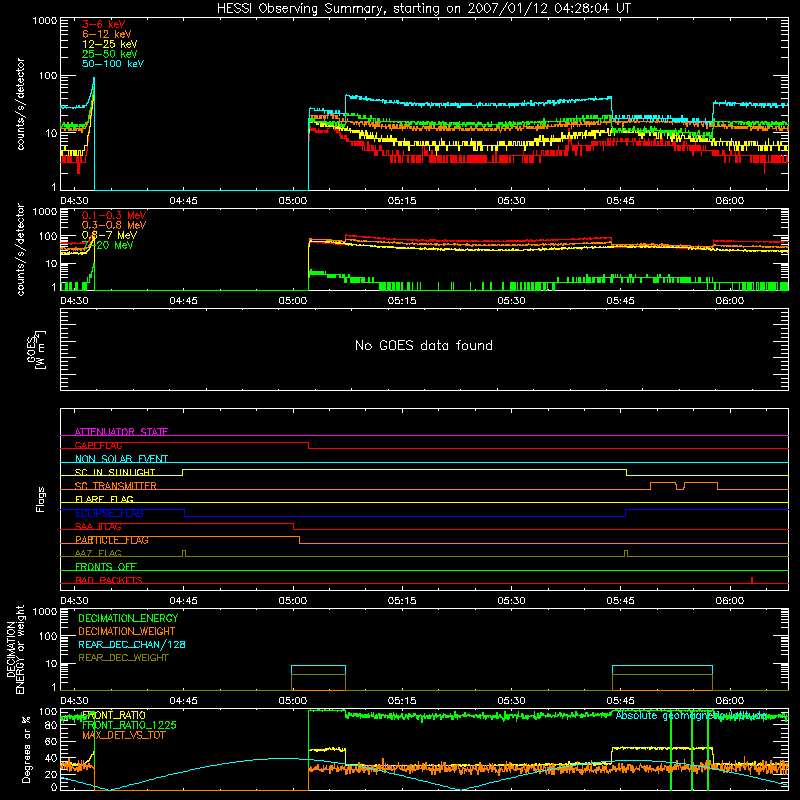Image resolution: width=800 pixels, height=800 pixels.
Task: Click the 04:30 tick under the keV panel
Action: 74,201
